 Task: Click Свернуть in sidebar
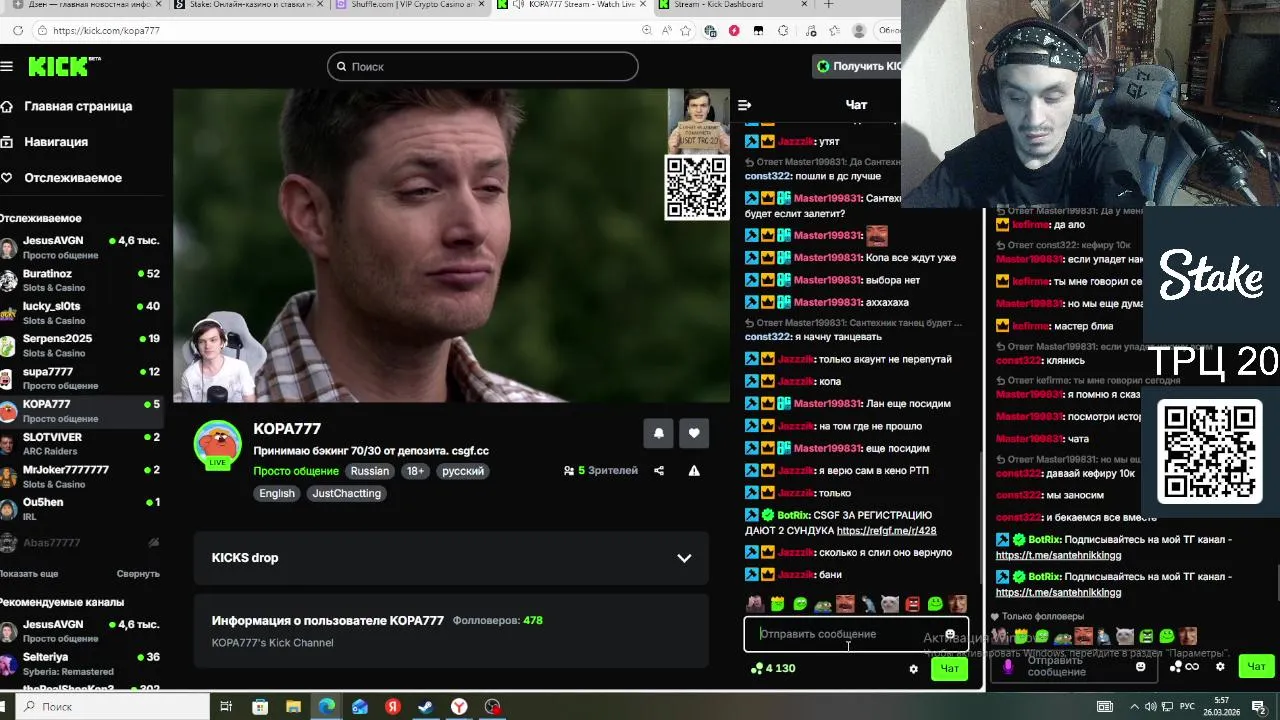pos(138,574)
